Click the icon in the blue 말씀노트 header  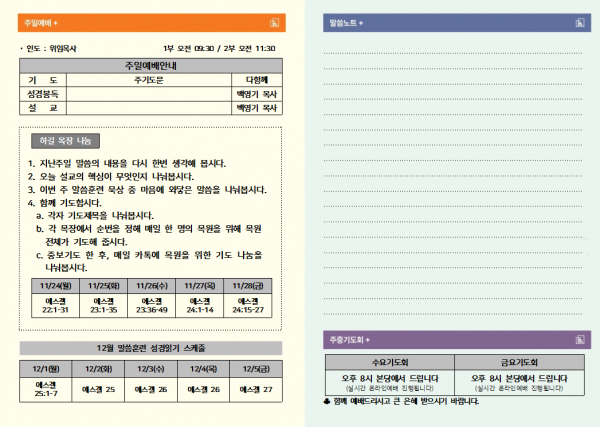tap(574, 21)
